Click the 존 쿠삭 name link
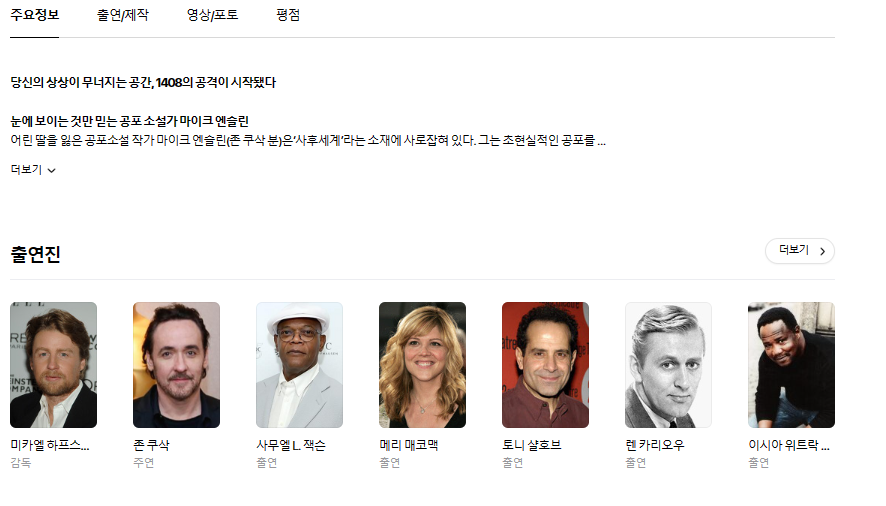 coord(151,446)
